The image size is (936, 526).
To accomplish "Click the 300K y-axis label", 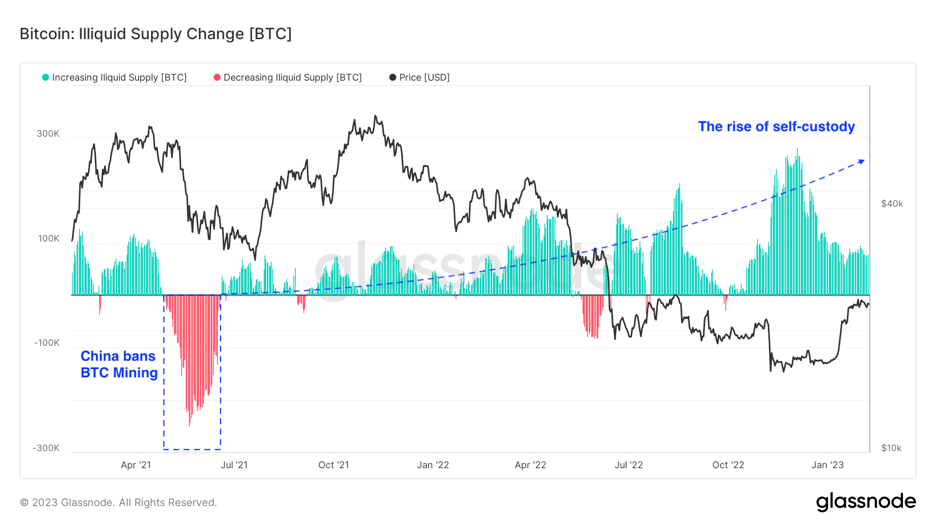I will click(x=48, y=134).
